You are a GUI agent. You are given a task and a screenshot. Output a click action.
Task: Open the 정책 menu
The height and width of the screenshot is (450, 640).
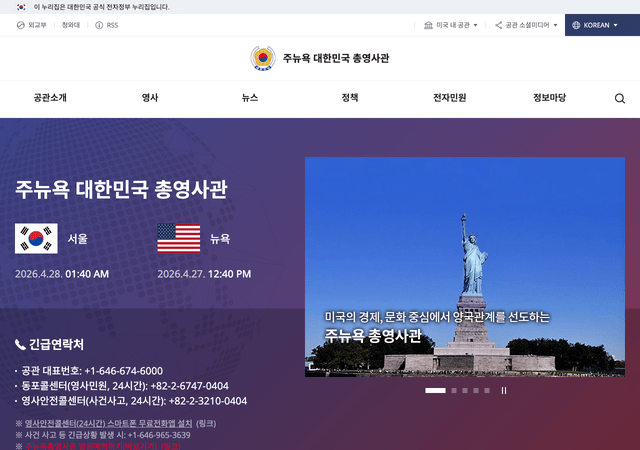tap(350, 98)
